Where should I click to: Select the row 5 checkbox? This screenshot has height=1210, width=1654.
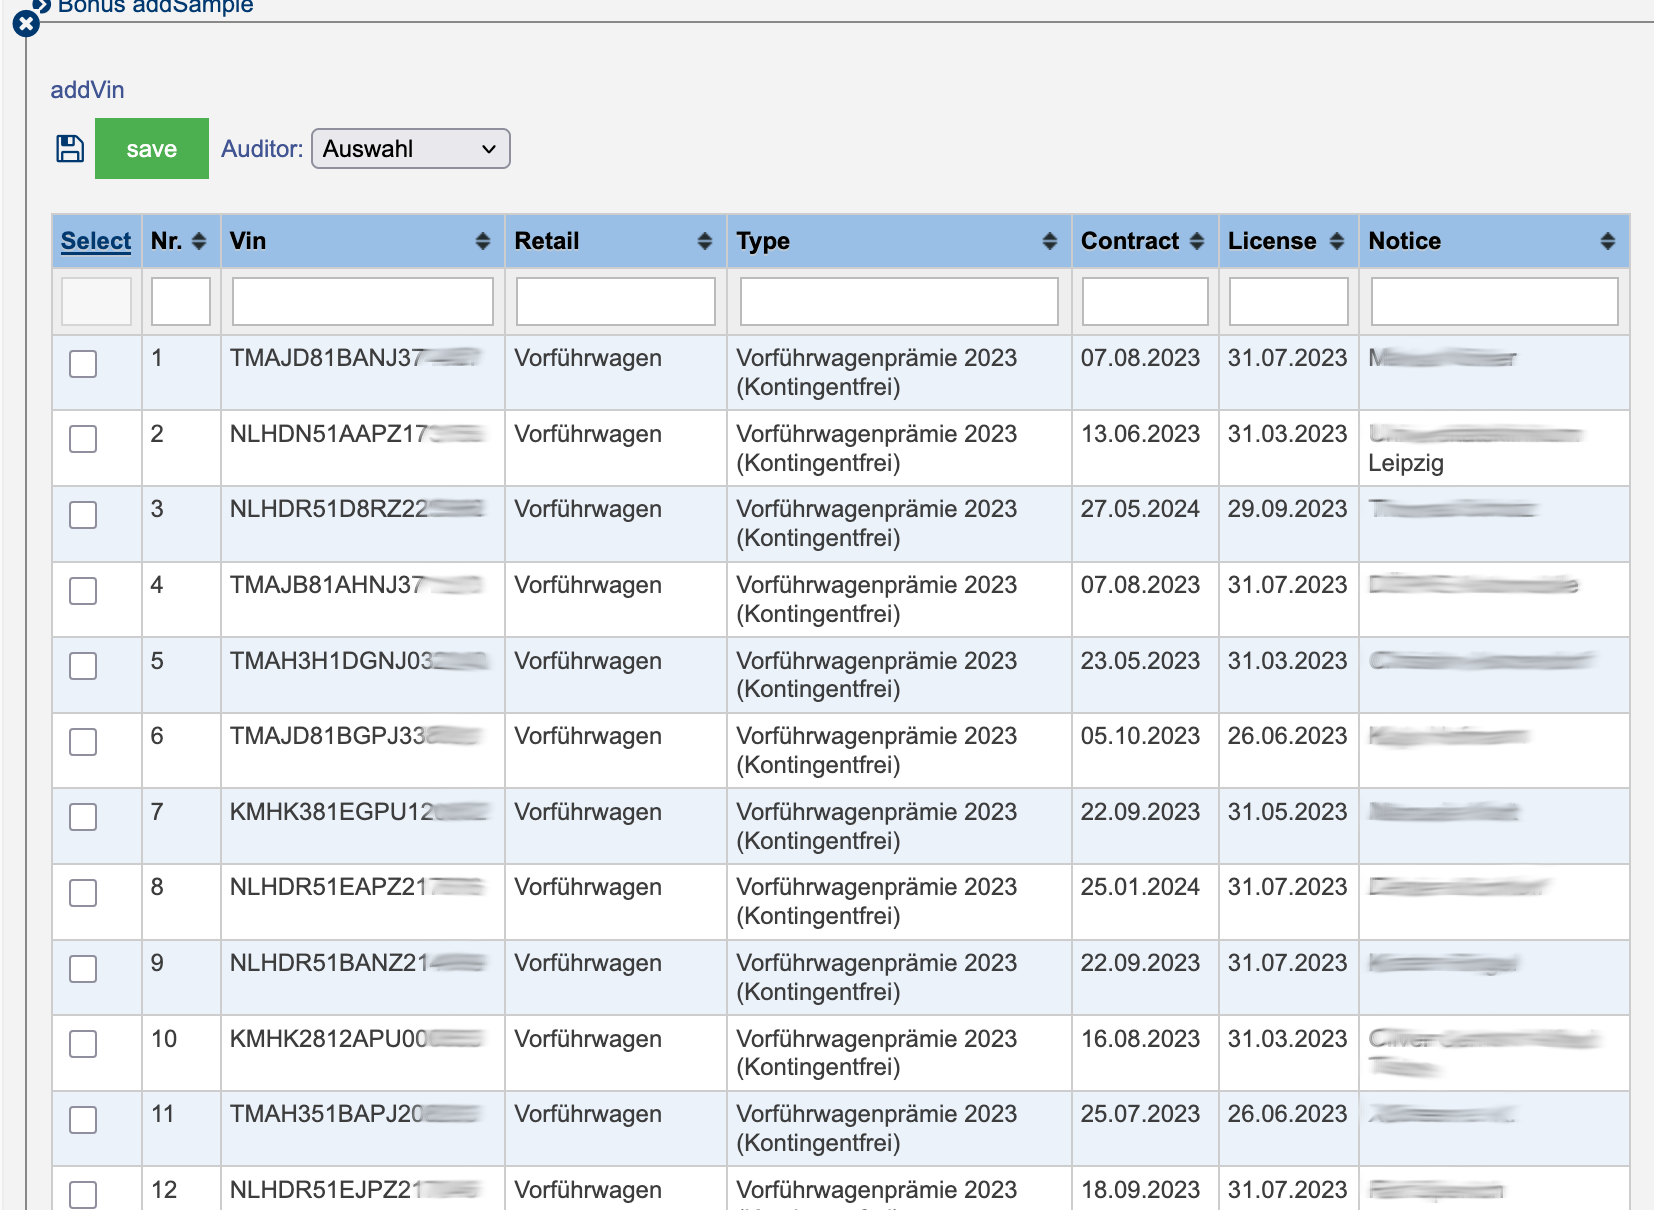point(83,666)
